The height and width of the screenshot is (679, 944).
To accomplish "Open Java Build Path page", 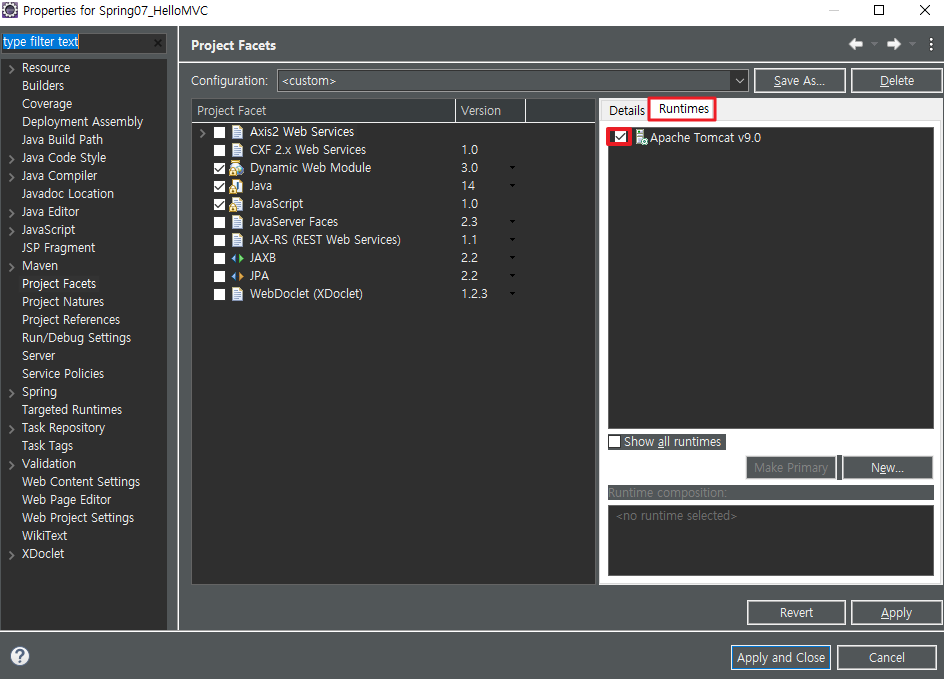I will tap(62, 140).
